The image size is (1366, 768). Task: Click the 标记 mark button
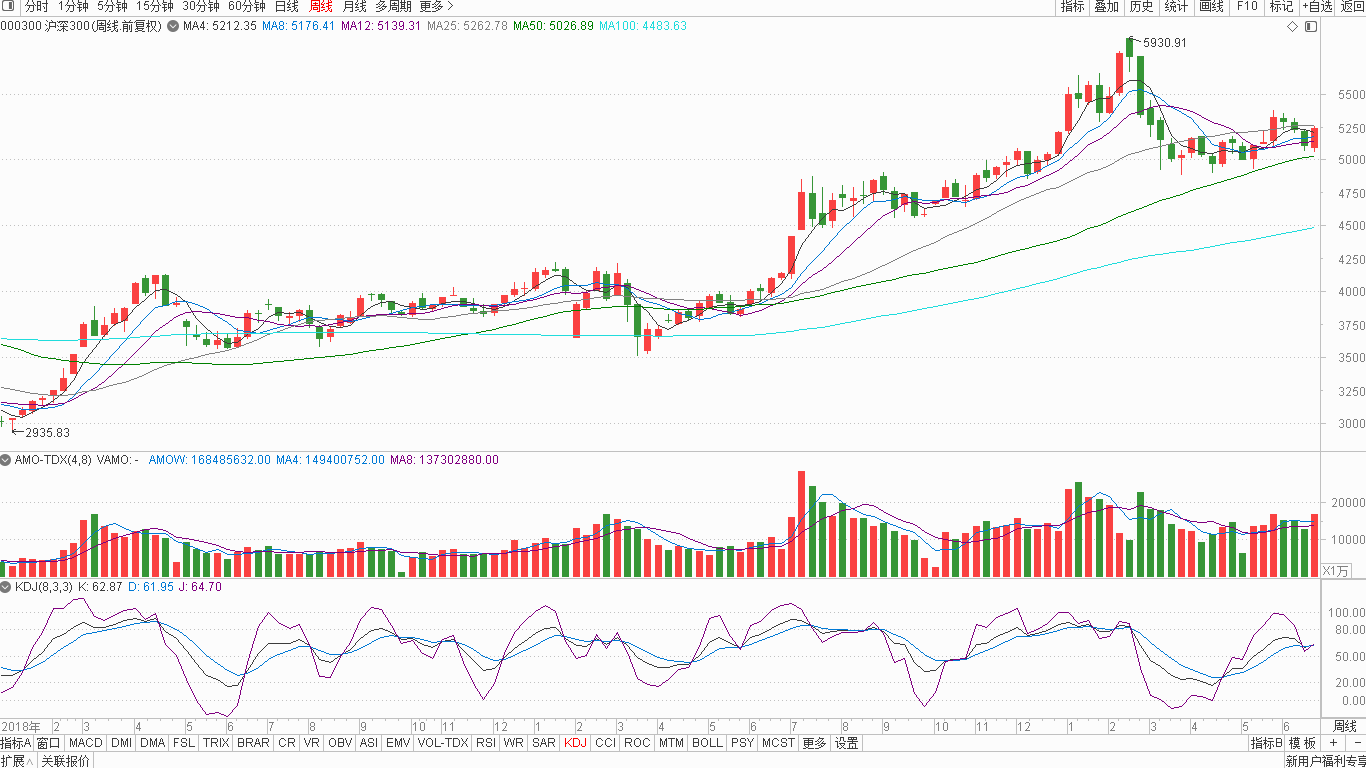click(1281, 6)
